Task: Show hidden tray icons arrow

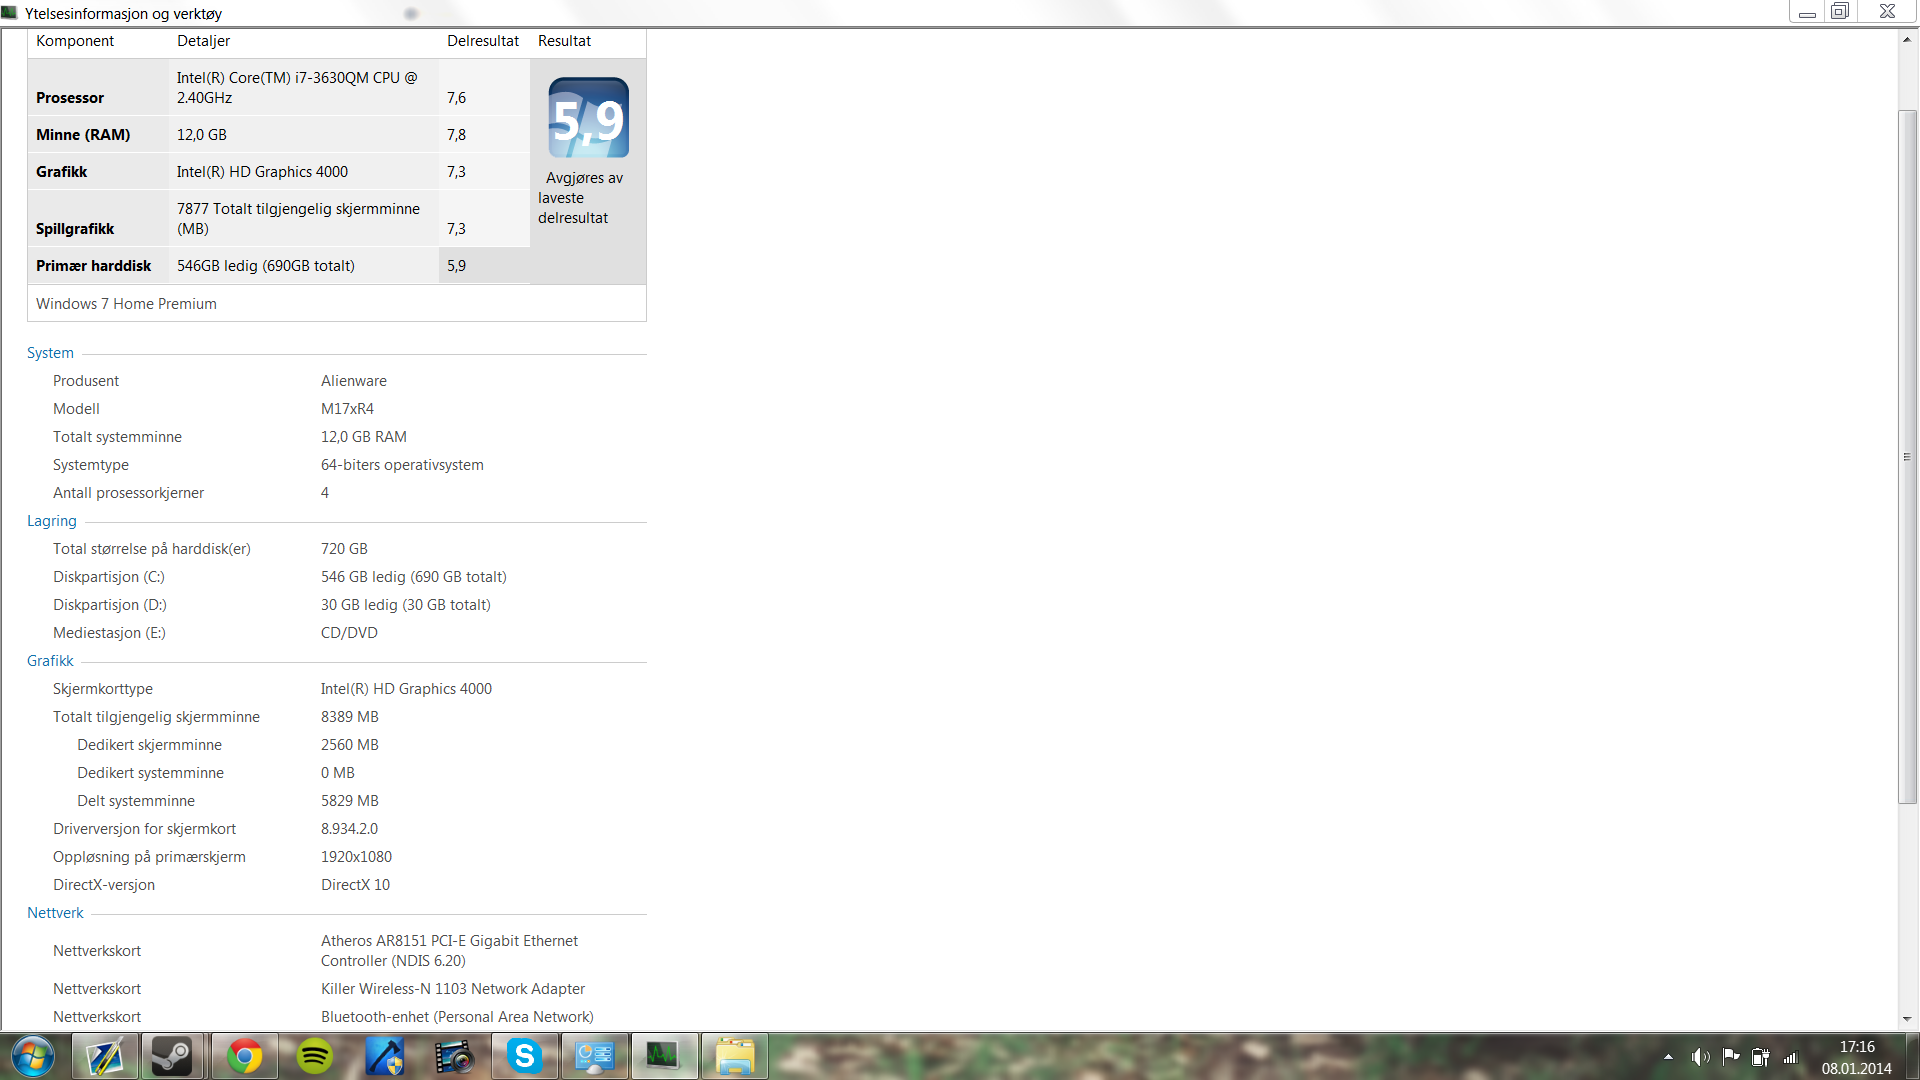Action: click(x=1668, y=1057)
